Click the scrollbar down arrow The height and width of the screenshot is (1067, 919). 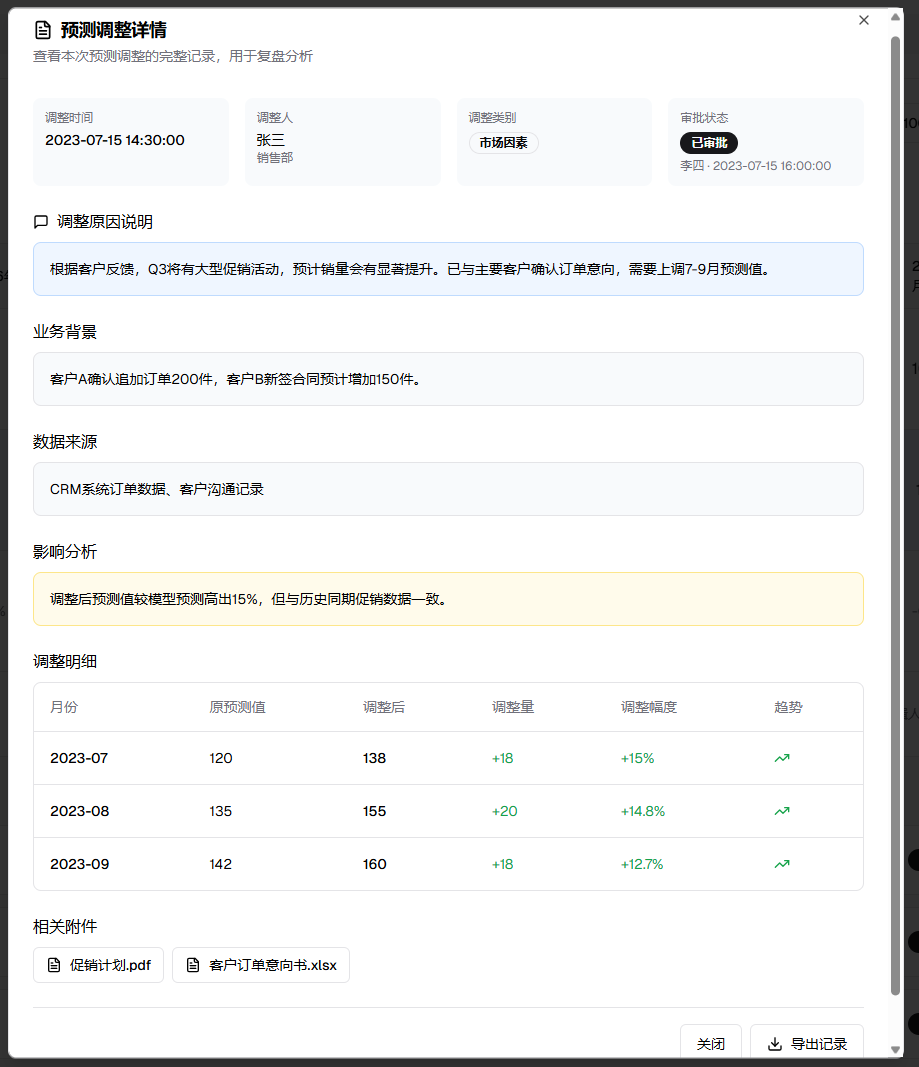(x=895, y=1049)
